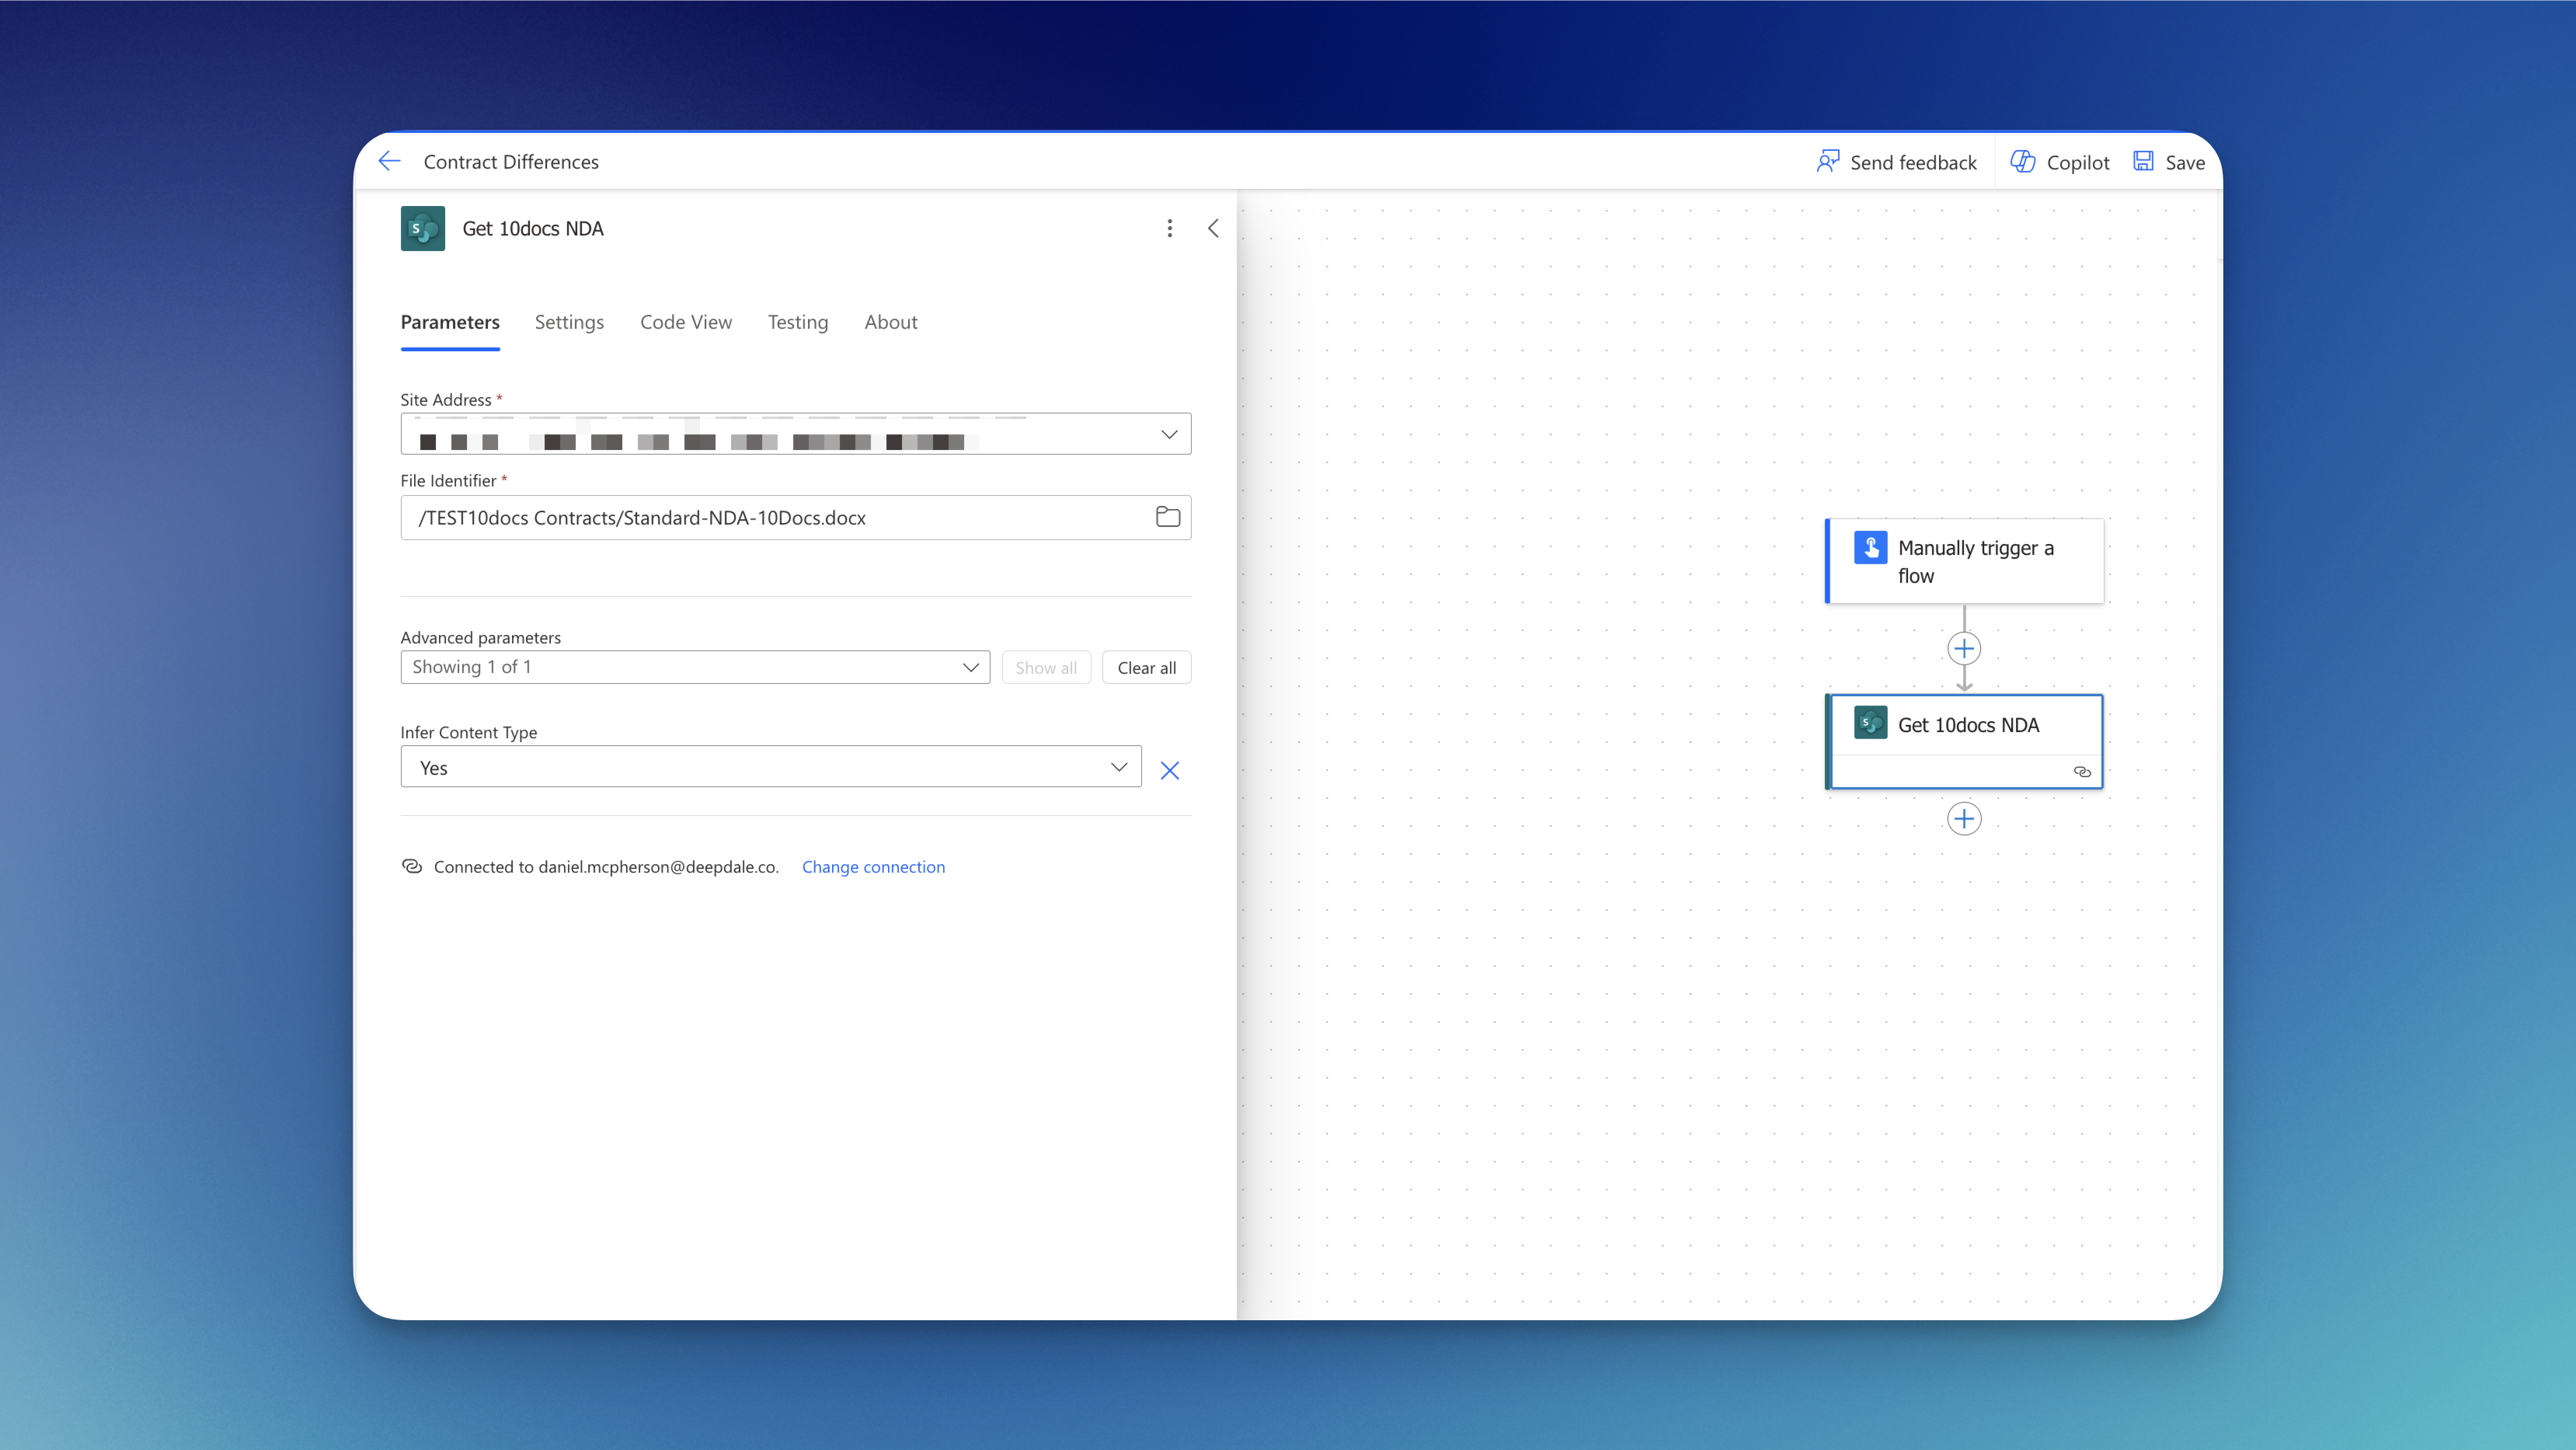The height and width of the screenshot is (1450, 2576).
Task: Remove the Infer Content Type parameter with the X
Action: 1169,770
